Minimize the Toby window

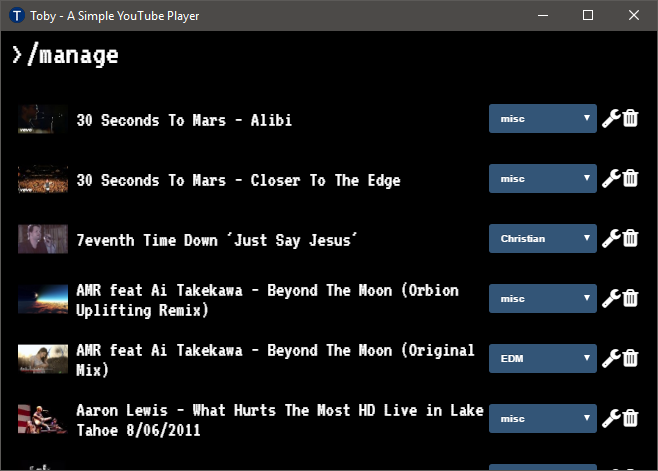[x=543, y=16]
